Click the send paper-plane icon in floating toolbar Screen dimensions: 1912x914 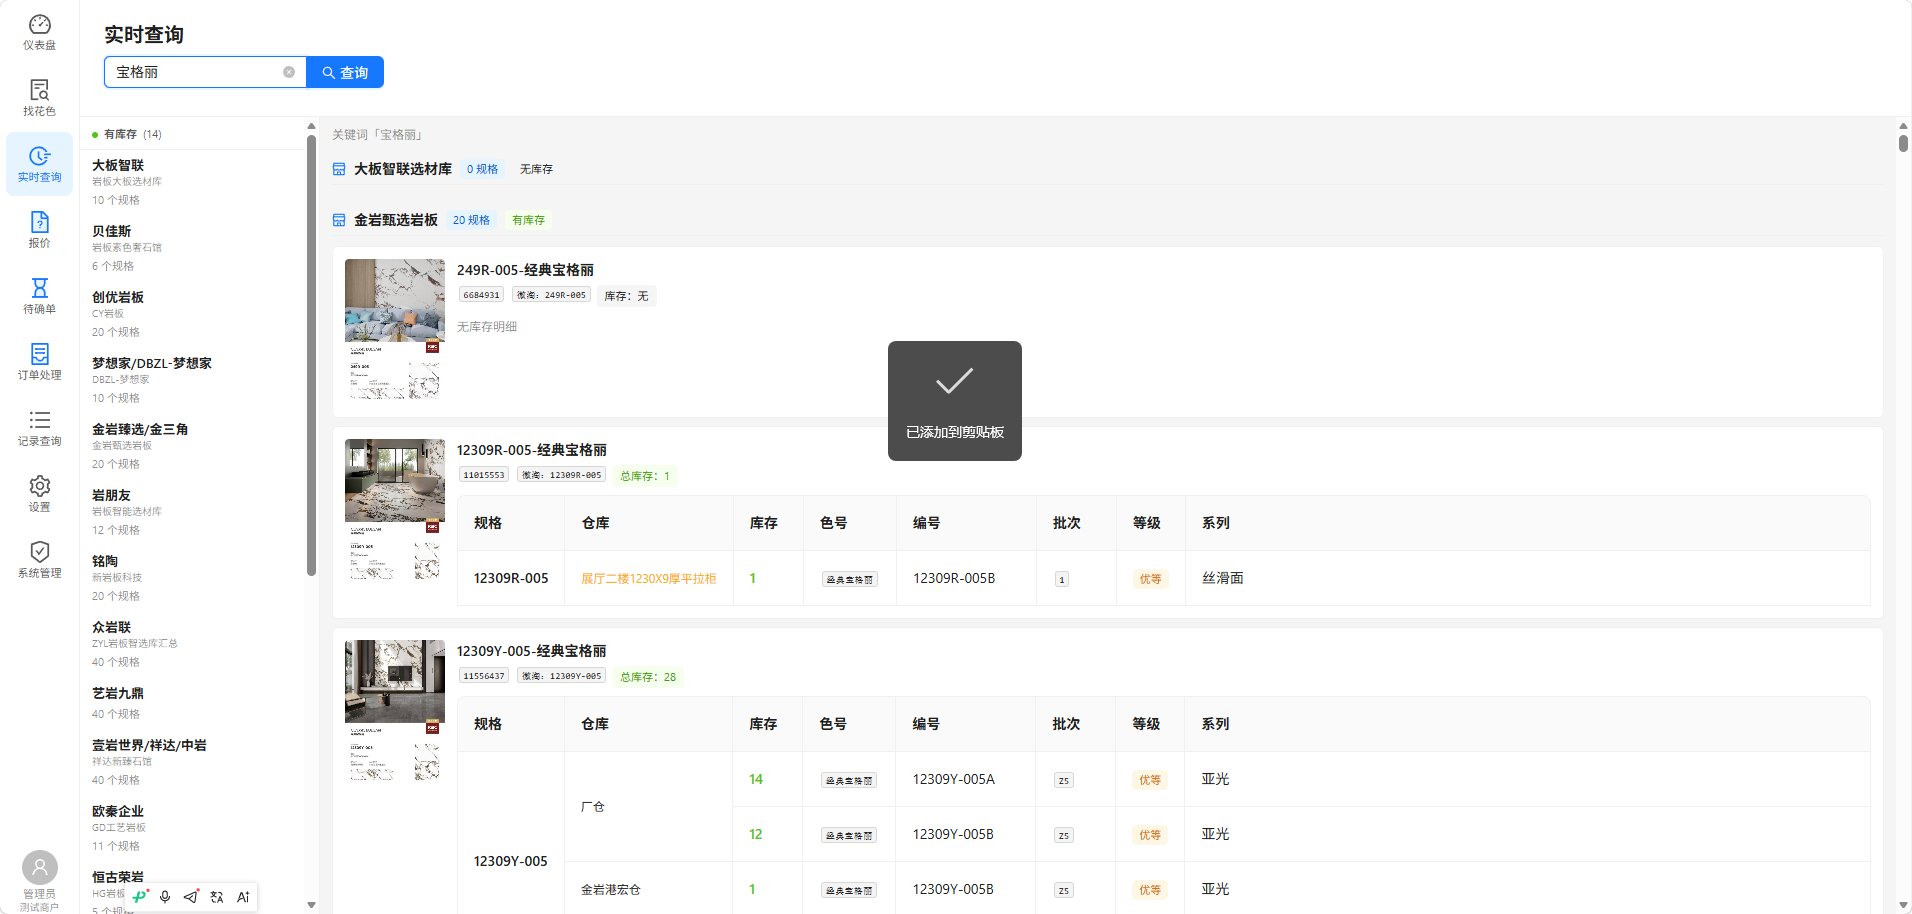[191, 897]
